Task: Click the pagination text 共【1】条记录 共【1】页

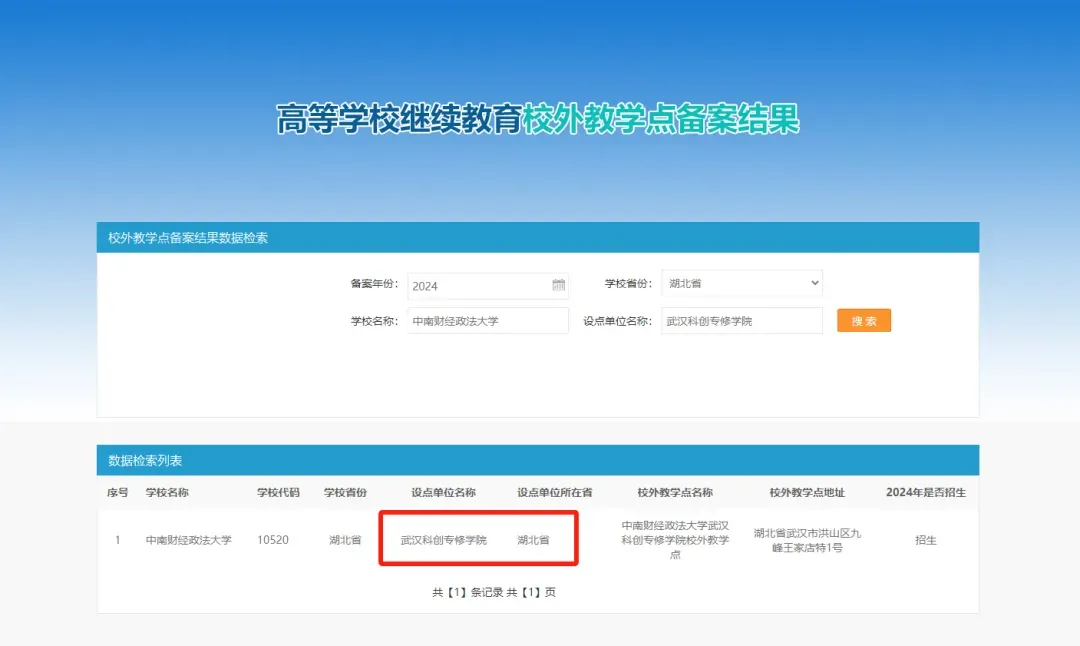Action: [x=494, y=592]
